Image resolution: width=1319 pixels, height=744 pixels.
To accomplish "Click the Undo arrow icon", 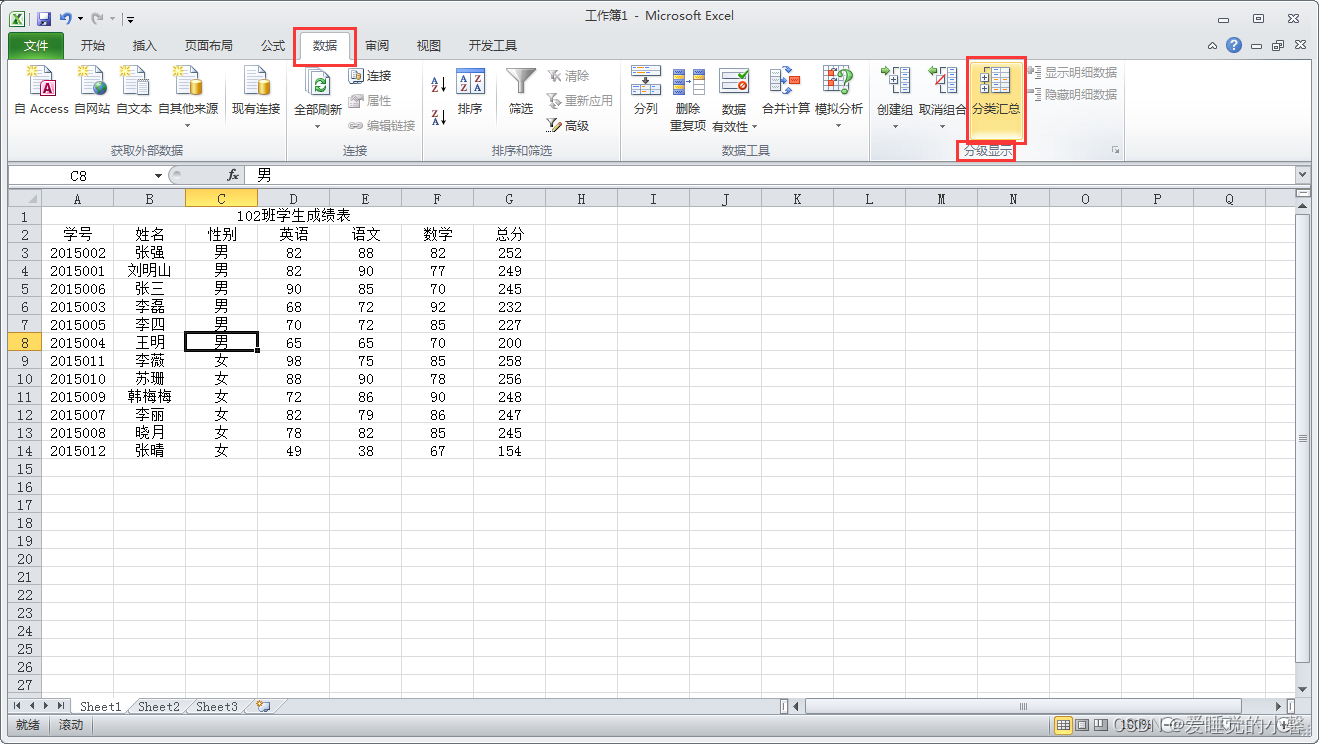I will (66, 18).
